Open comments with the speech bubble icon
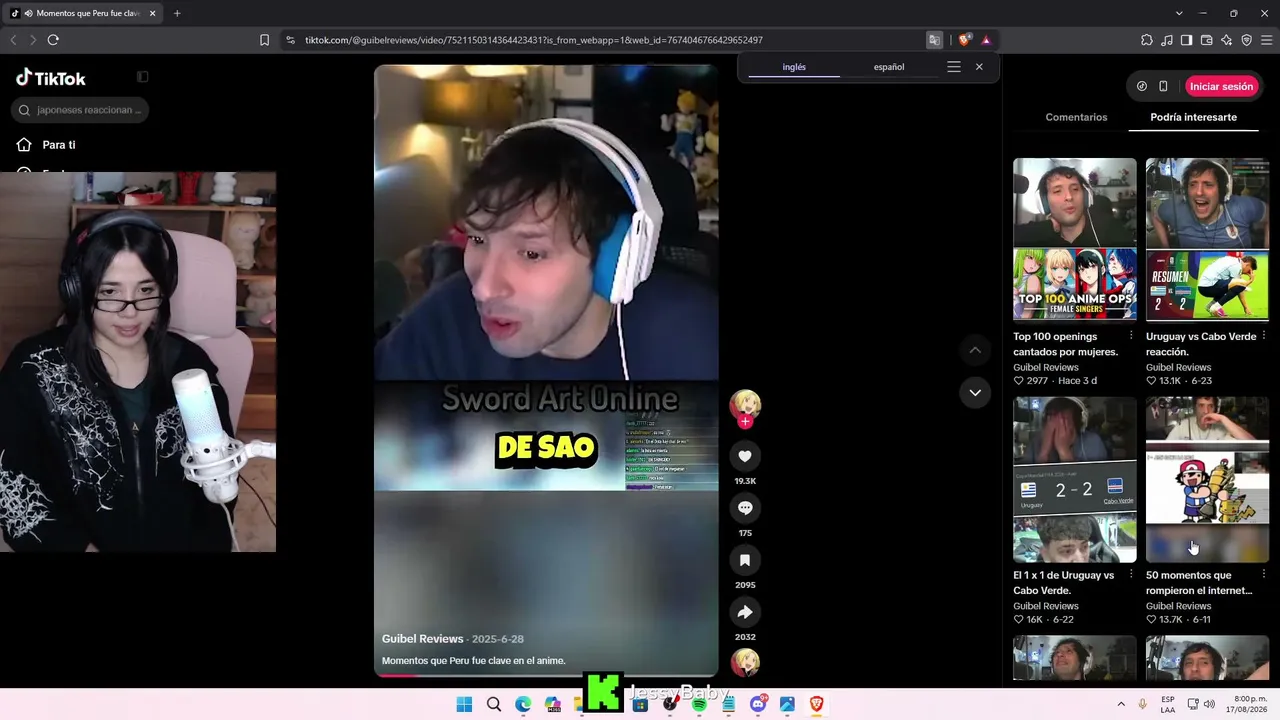This screenshot has height=720, width=1280. point(745,508)
